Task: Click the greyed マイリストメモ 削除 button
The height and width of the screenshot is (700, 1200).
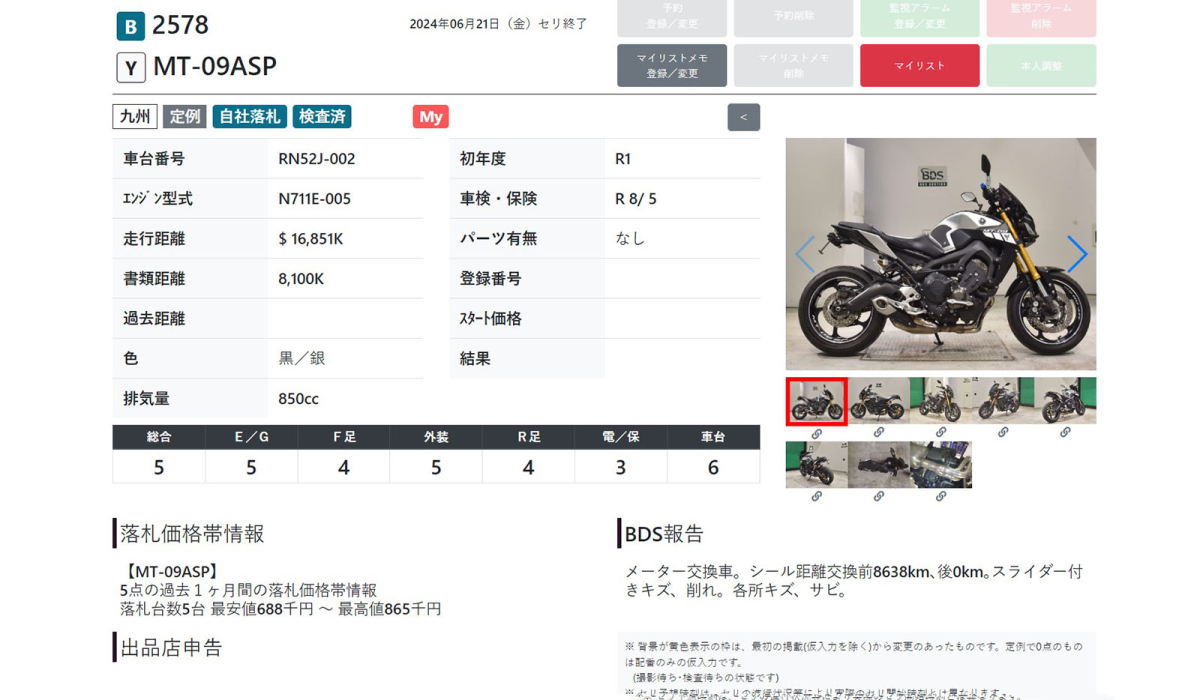Action: pos(793,65)
